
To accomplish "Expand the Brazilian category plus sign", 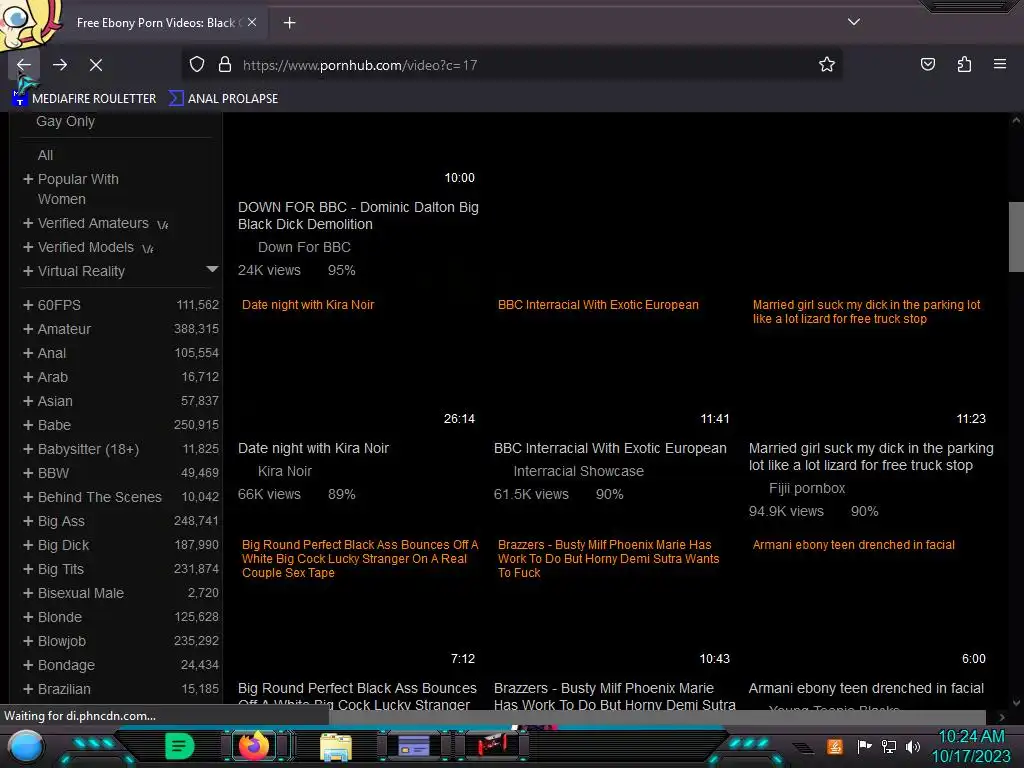I will (28, 689).
